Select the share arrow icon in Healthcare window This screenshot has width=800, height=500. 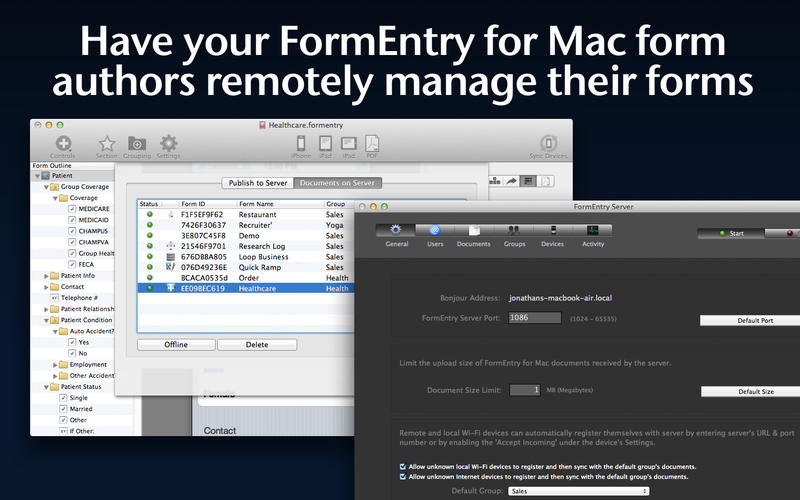click(511, 181)
